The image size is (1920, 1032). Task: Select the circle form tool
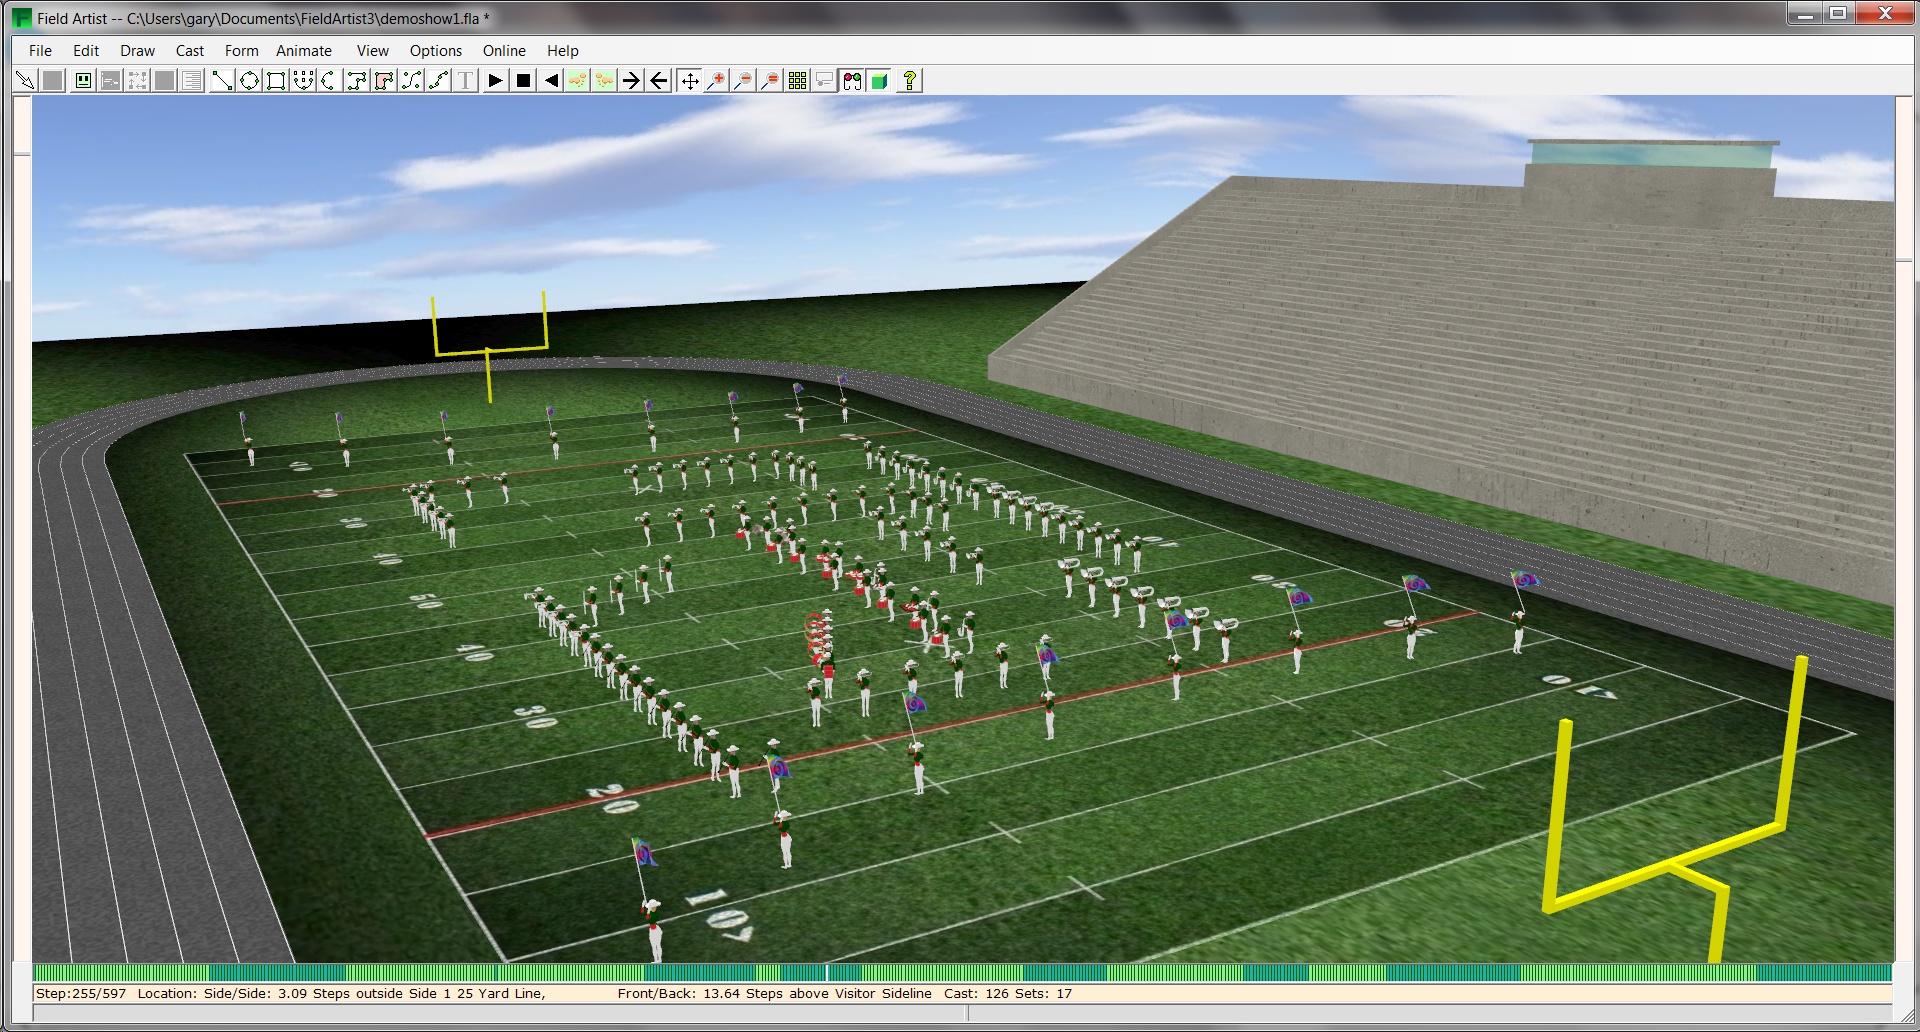pos(249,81)
